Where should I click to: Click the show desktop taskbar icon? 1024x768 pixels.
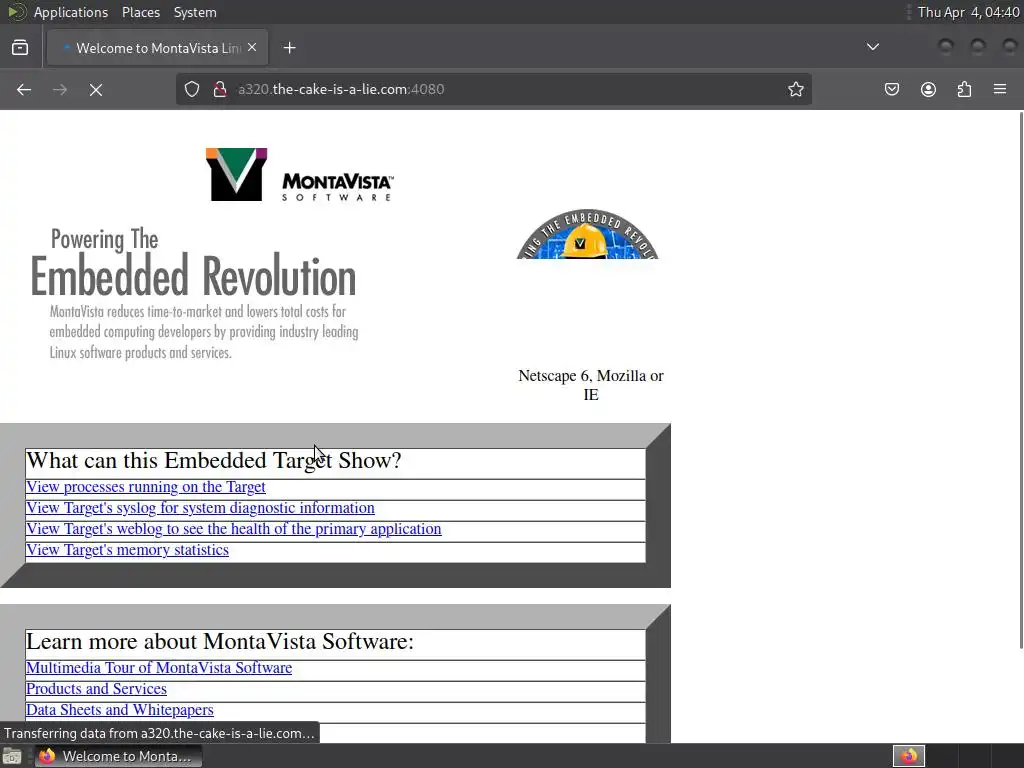pos(12,756)
